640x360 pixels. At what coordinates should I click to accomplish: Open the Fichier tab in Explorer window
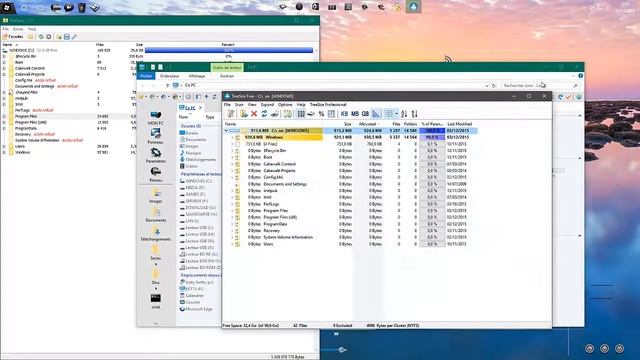pos(146,76)
